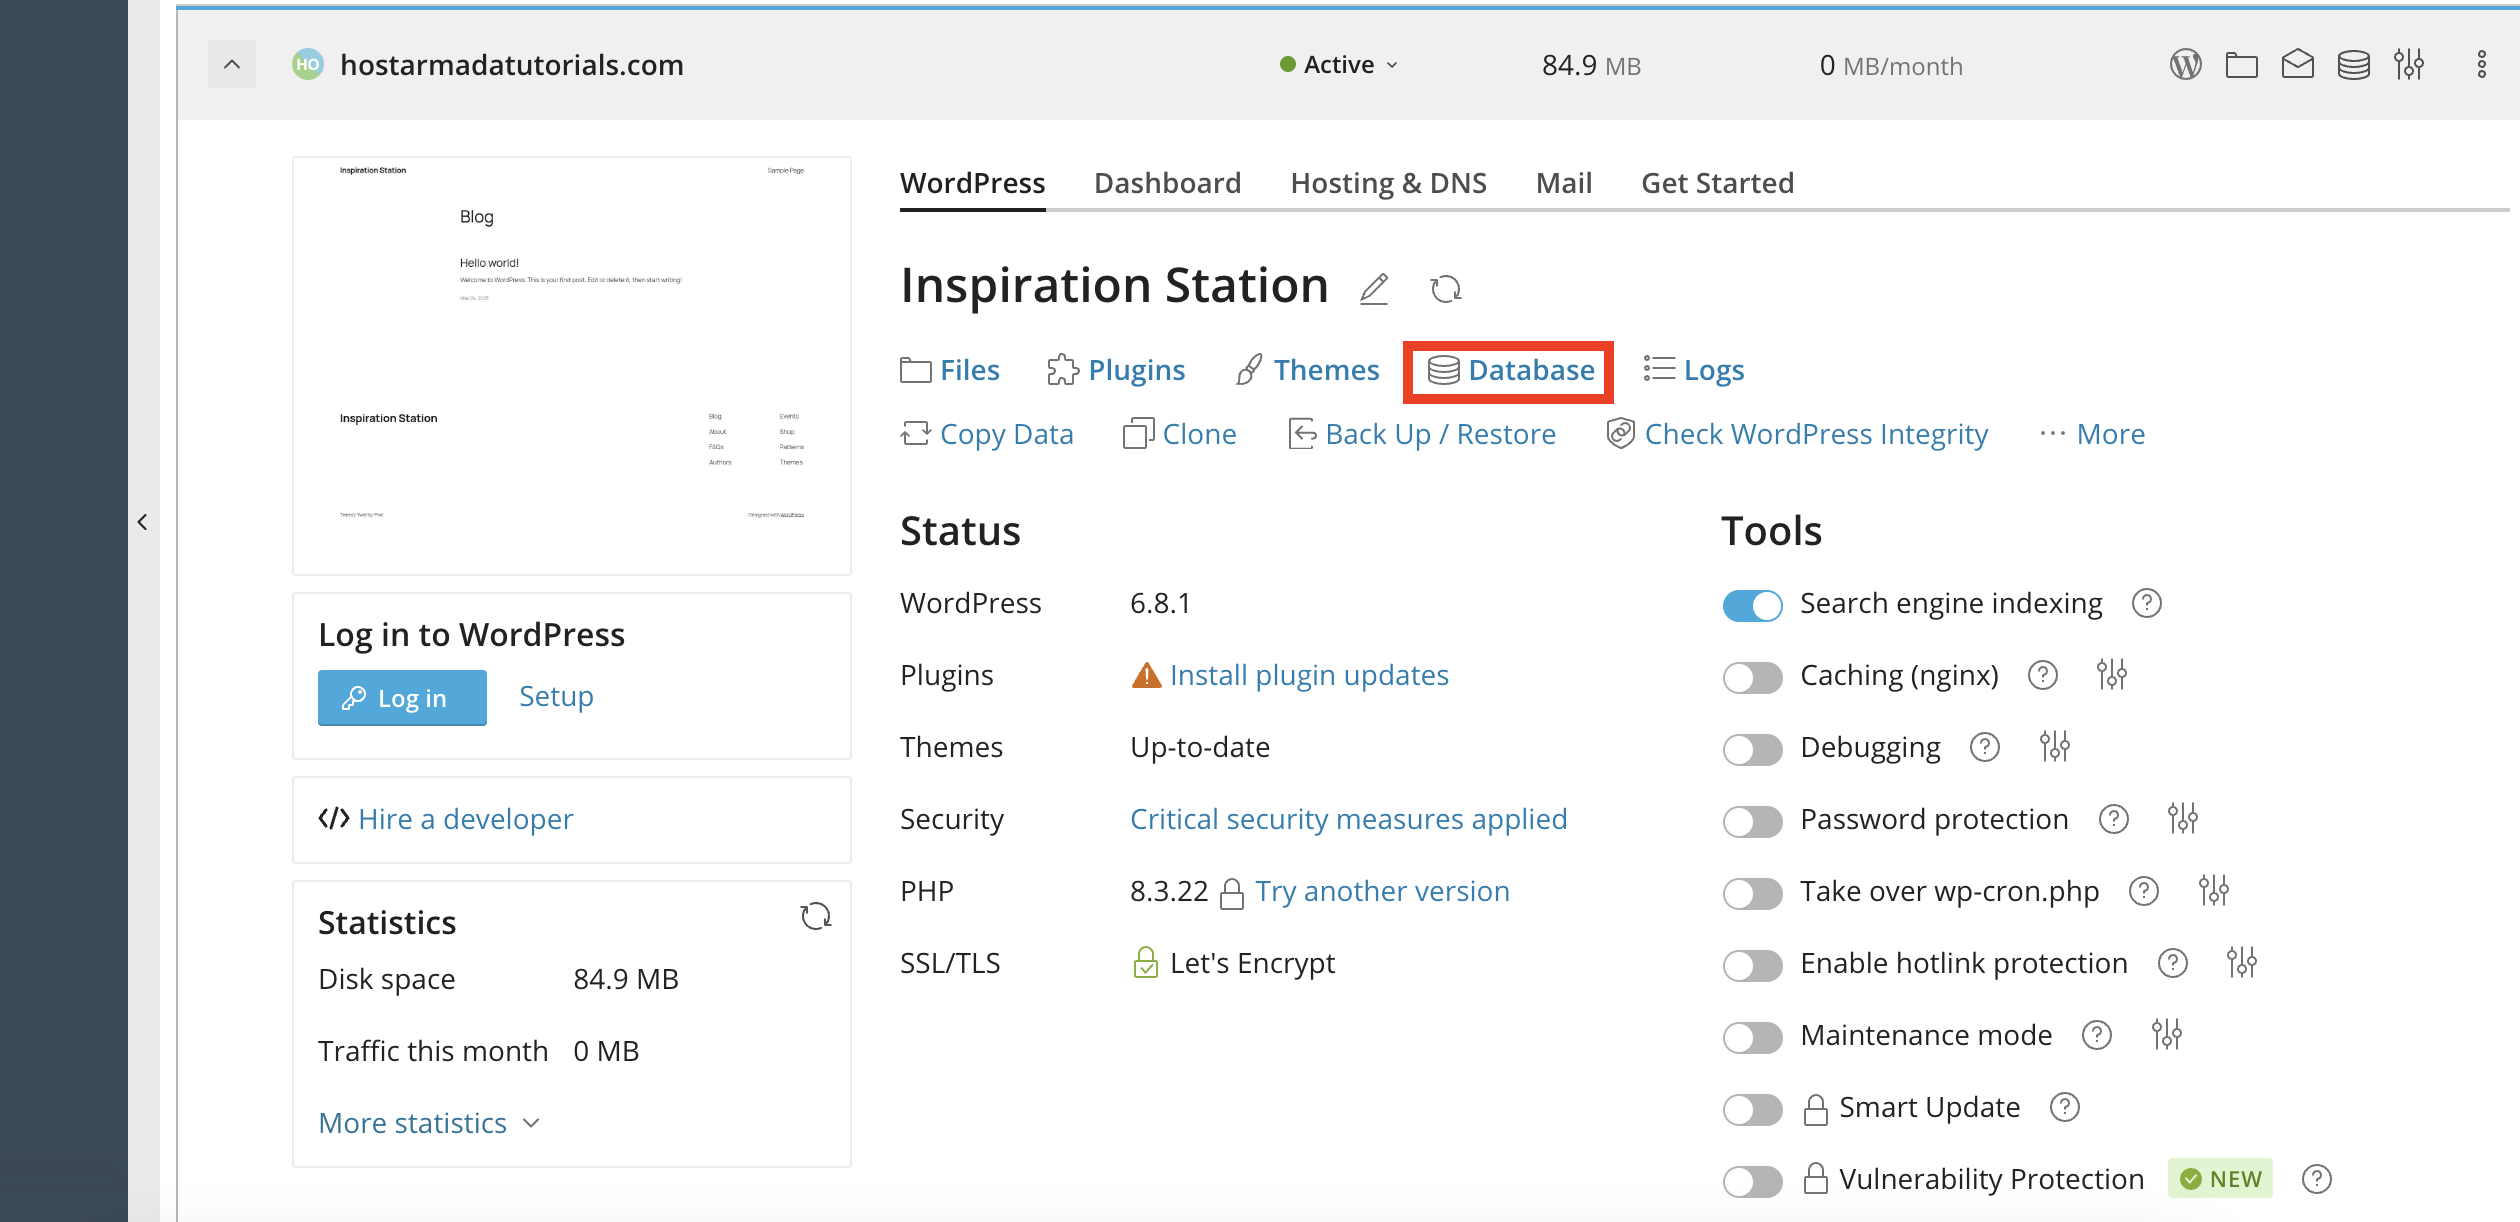
Task: Open Install plugin updates link
Action: click(x=1308, y=675)
